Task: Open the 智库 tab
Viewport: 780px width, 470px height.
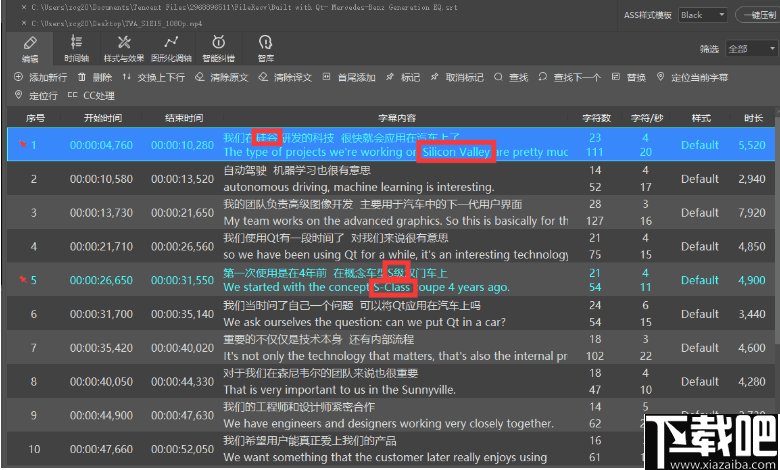Action: (266, 49)
